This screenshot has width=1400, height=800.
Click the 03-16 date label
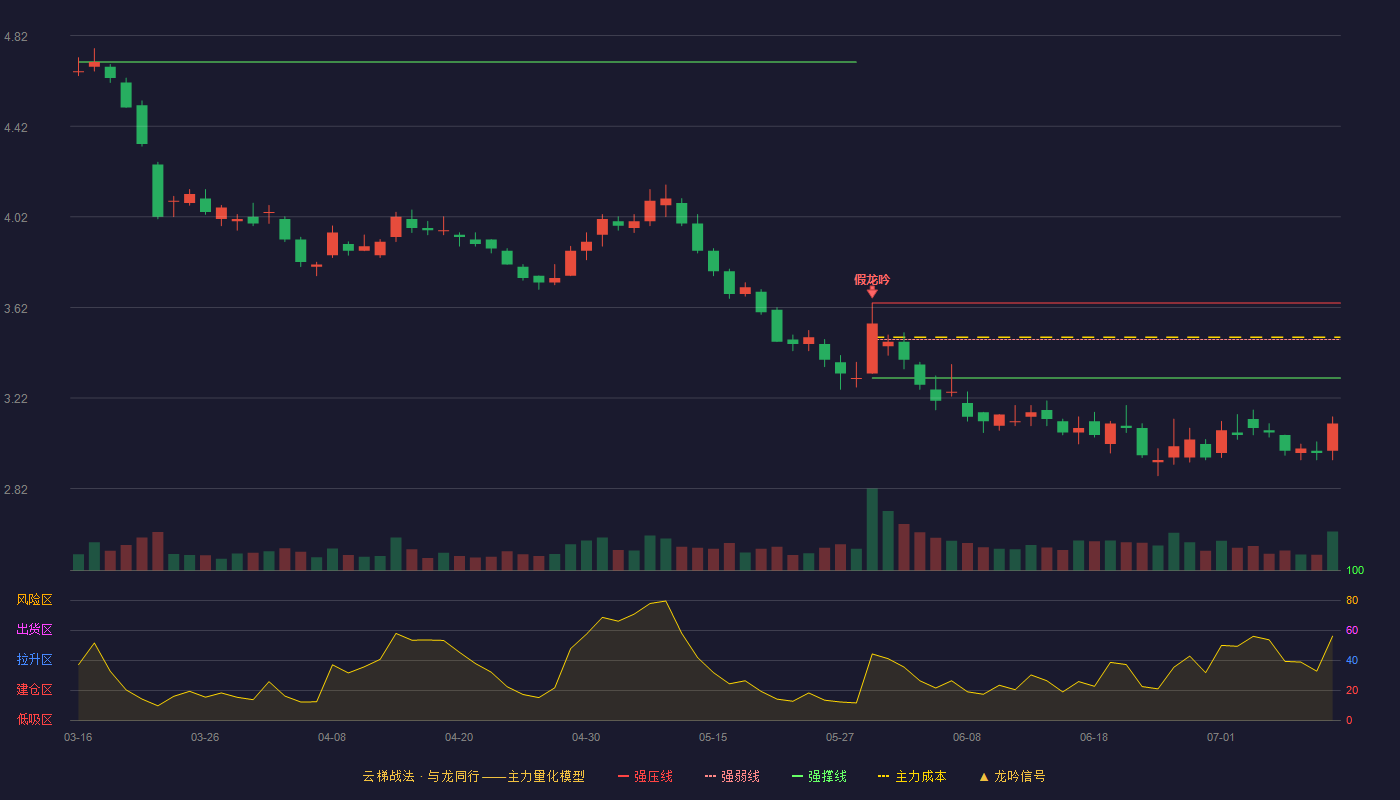pos(78,737)
